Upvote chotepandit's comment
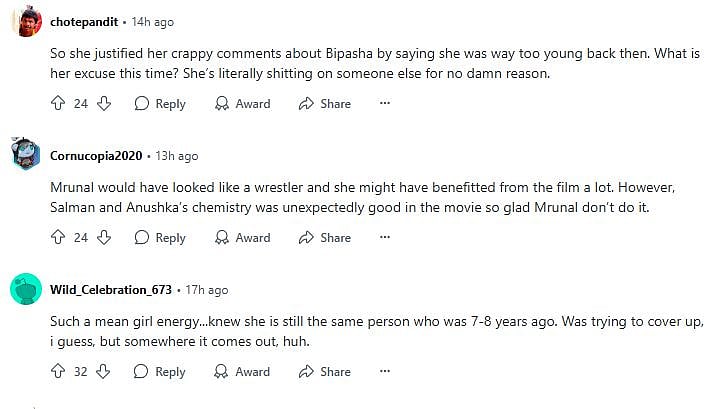715x409 pixels. [x=57, y=104]
